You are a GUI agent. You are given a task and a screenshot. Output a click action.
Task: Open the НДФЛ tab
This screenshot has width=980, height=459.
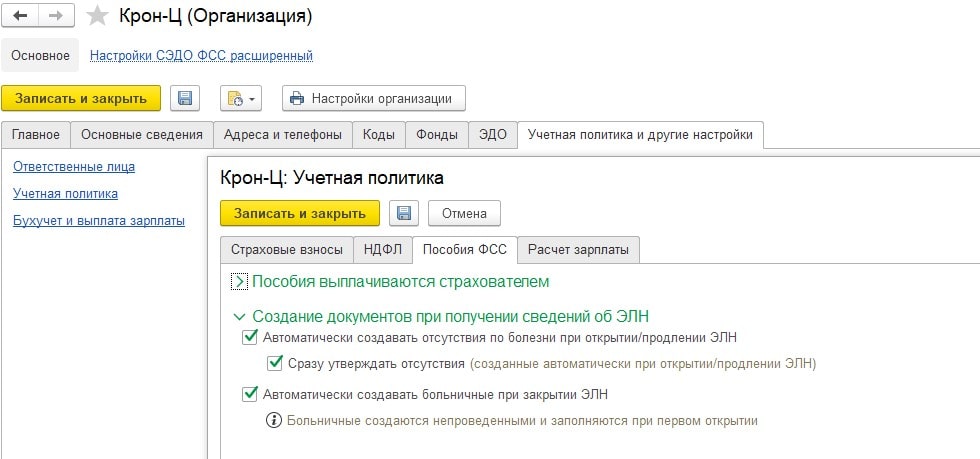[x=383, y=249]
